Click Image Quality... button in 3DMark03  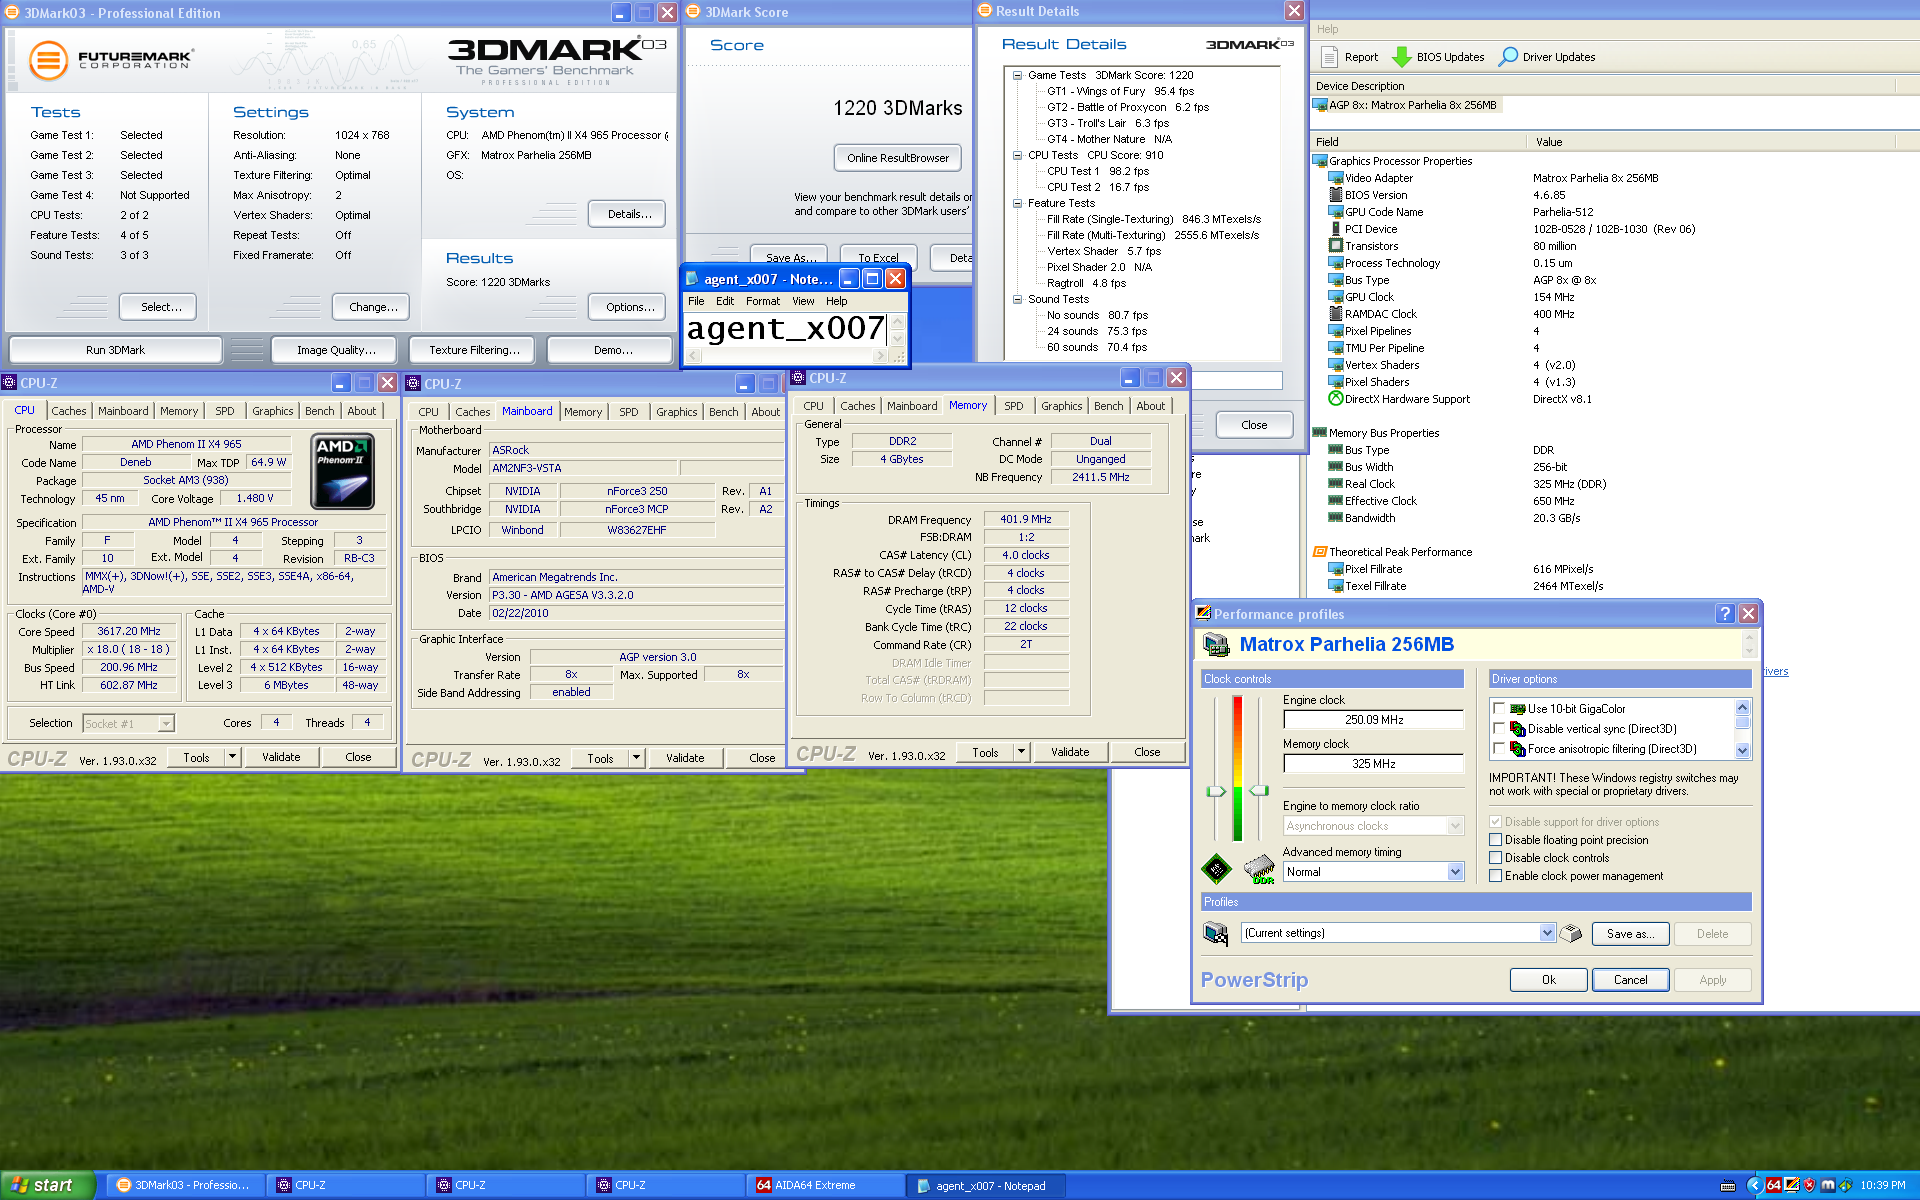[x=336, y=350]
